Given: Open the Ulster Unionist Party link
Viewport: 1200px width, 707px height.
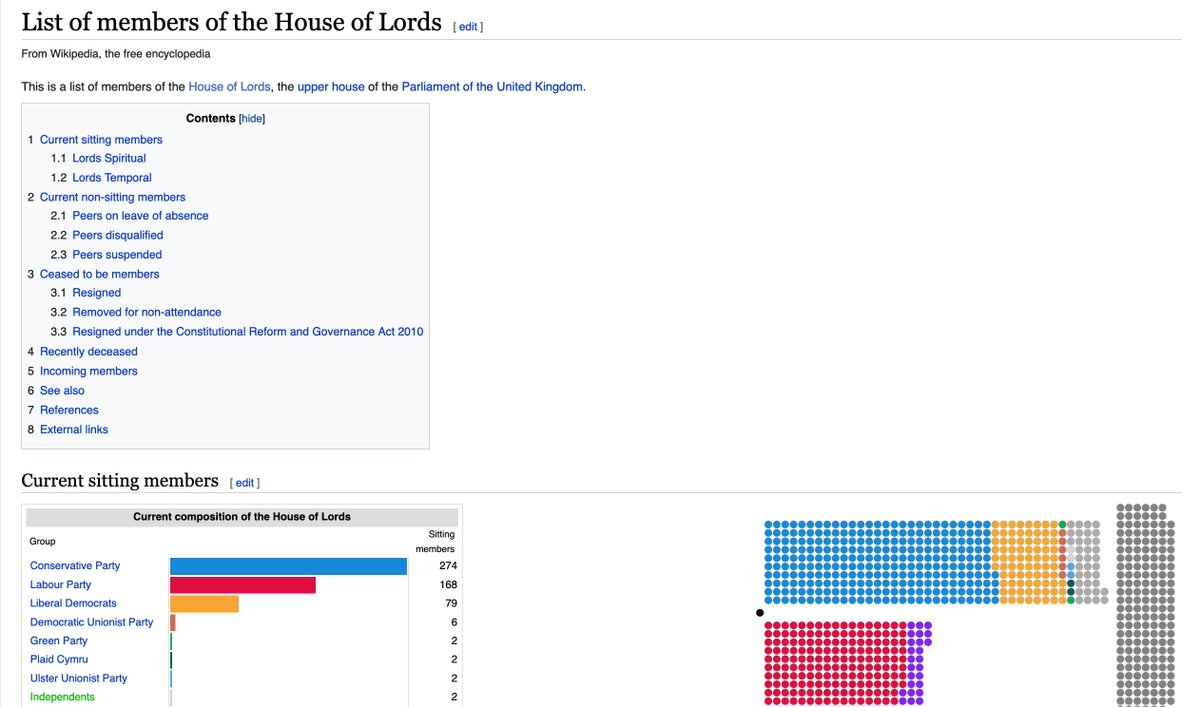Looking at the screenshot, I should pyautogui.click(x=79, y=678).
